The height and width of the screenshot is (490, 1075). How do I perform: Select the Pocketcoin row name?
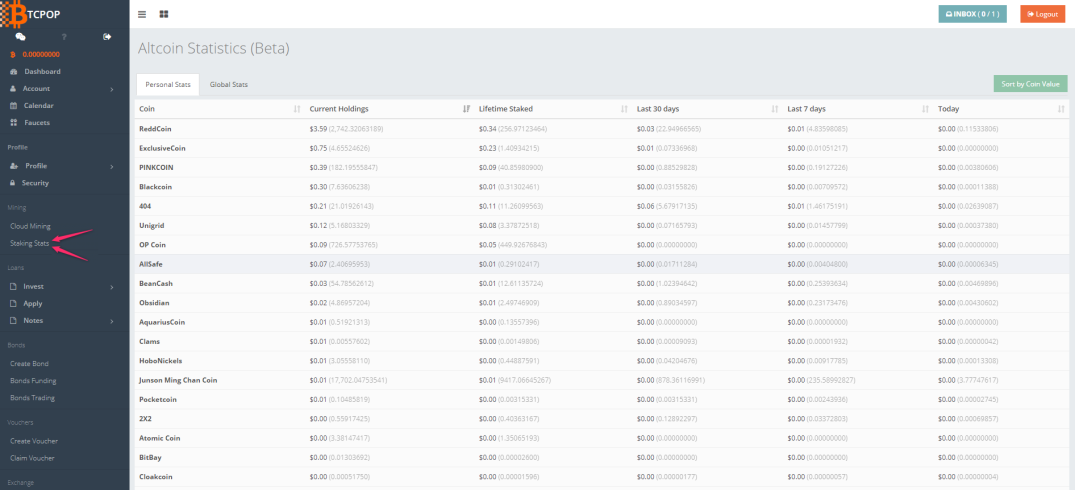coord(158,399)
